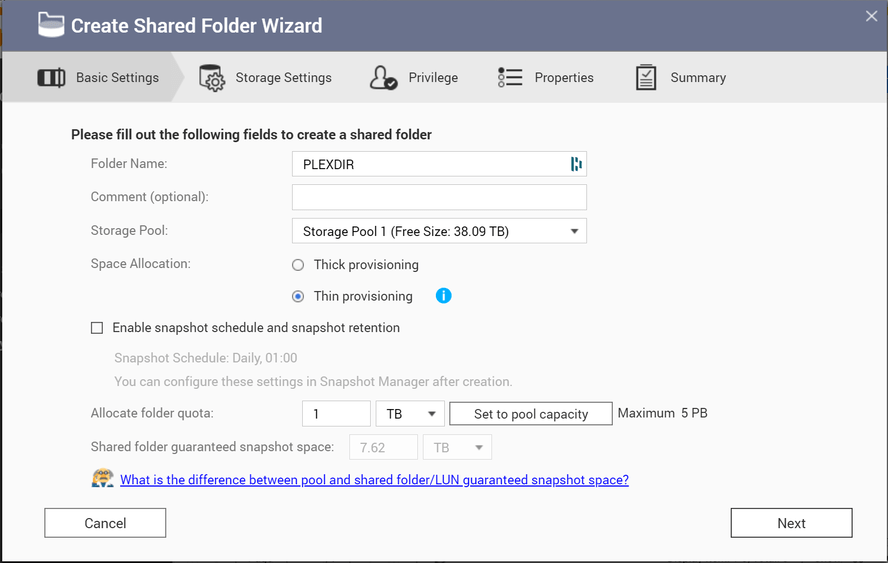Click the Privilege user icon
This screenshot has height=563, width=888.
coord(383,78)
